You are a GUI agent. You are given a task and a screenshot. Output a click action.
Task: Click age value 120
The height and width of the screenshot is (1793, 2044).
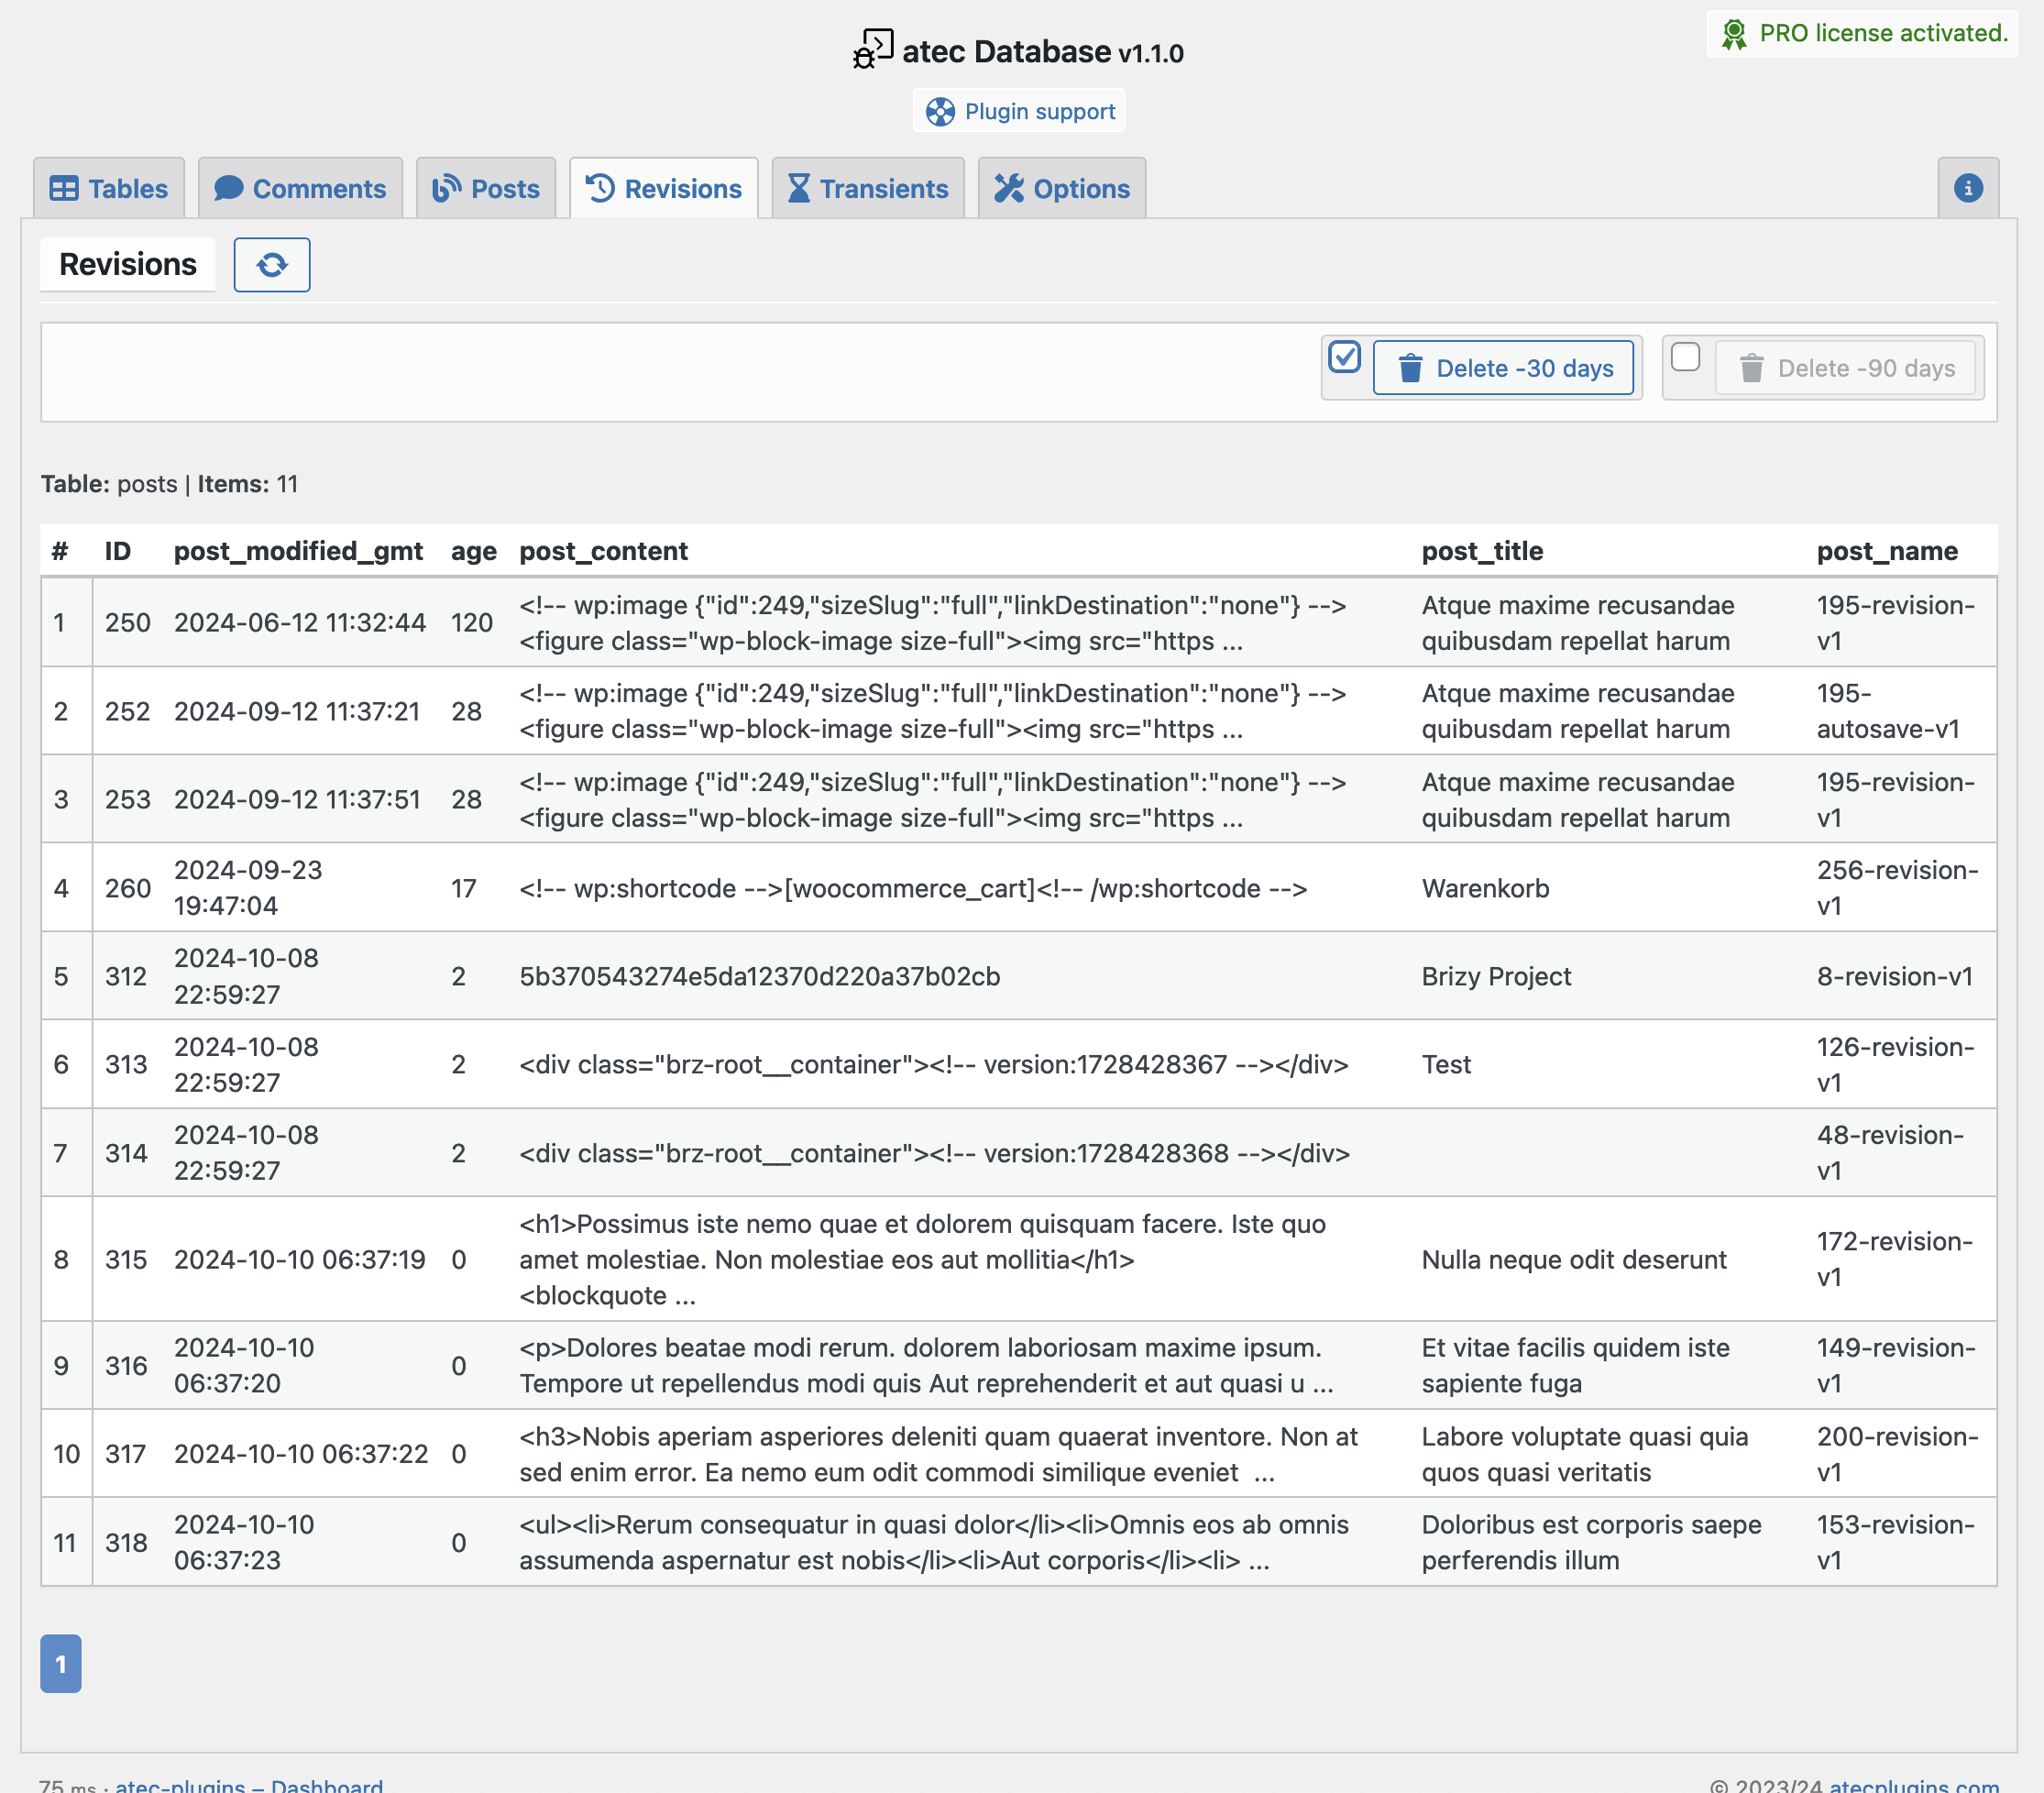pyautogui.click(x=472, y=623)
